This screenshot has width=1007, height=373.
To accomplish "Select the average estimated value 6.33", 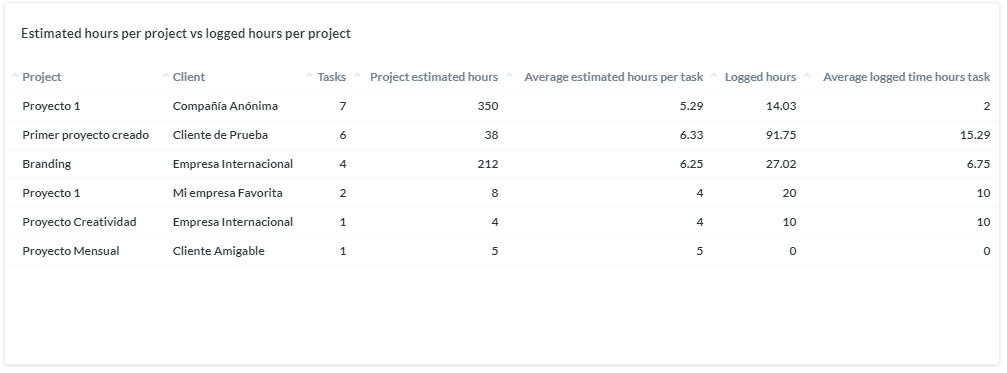I will pyautogui.click(x=692, y=135).
